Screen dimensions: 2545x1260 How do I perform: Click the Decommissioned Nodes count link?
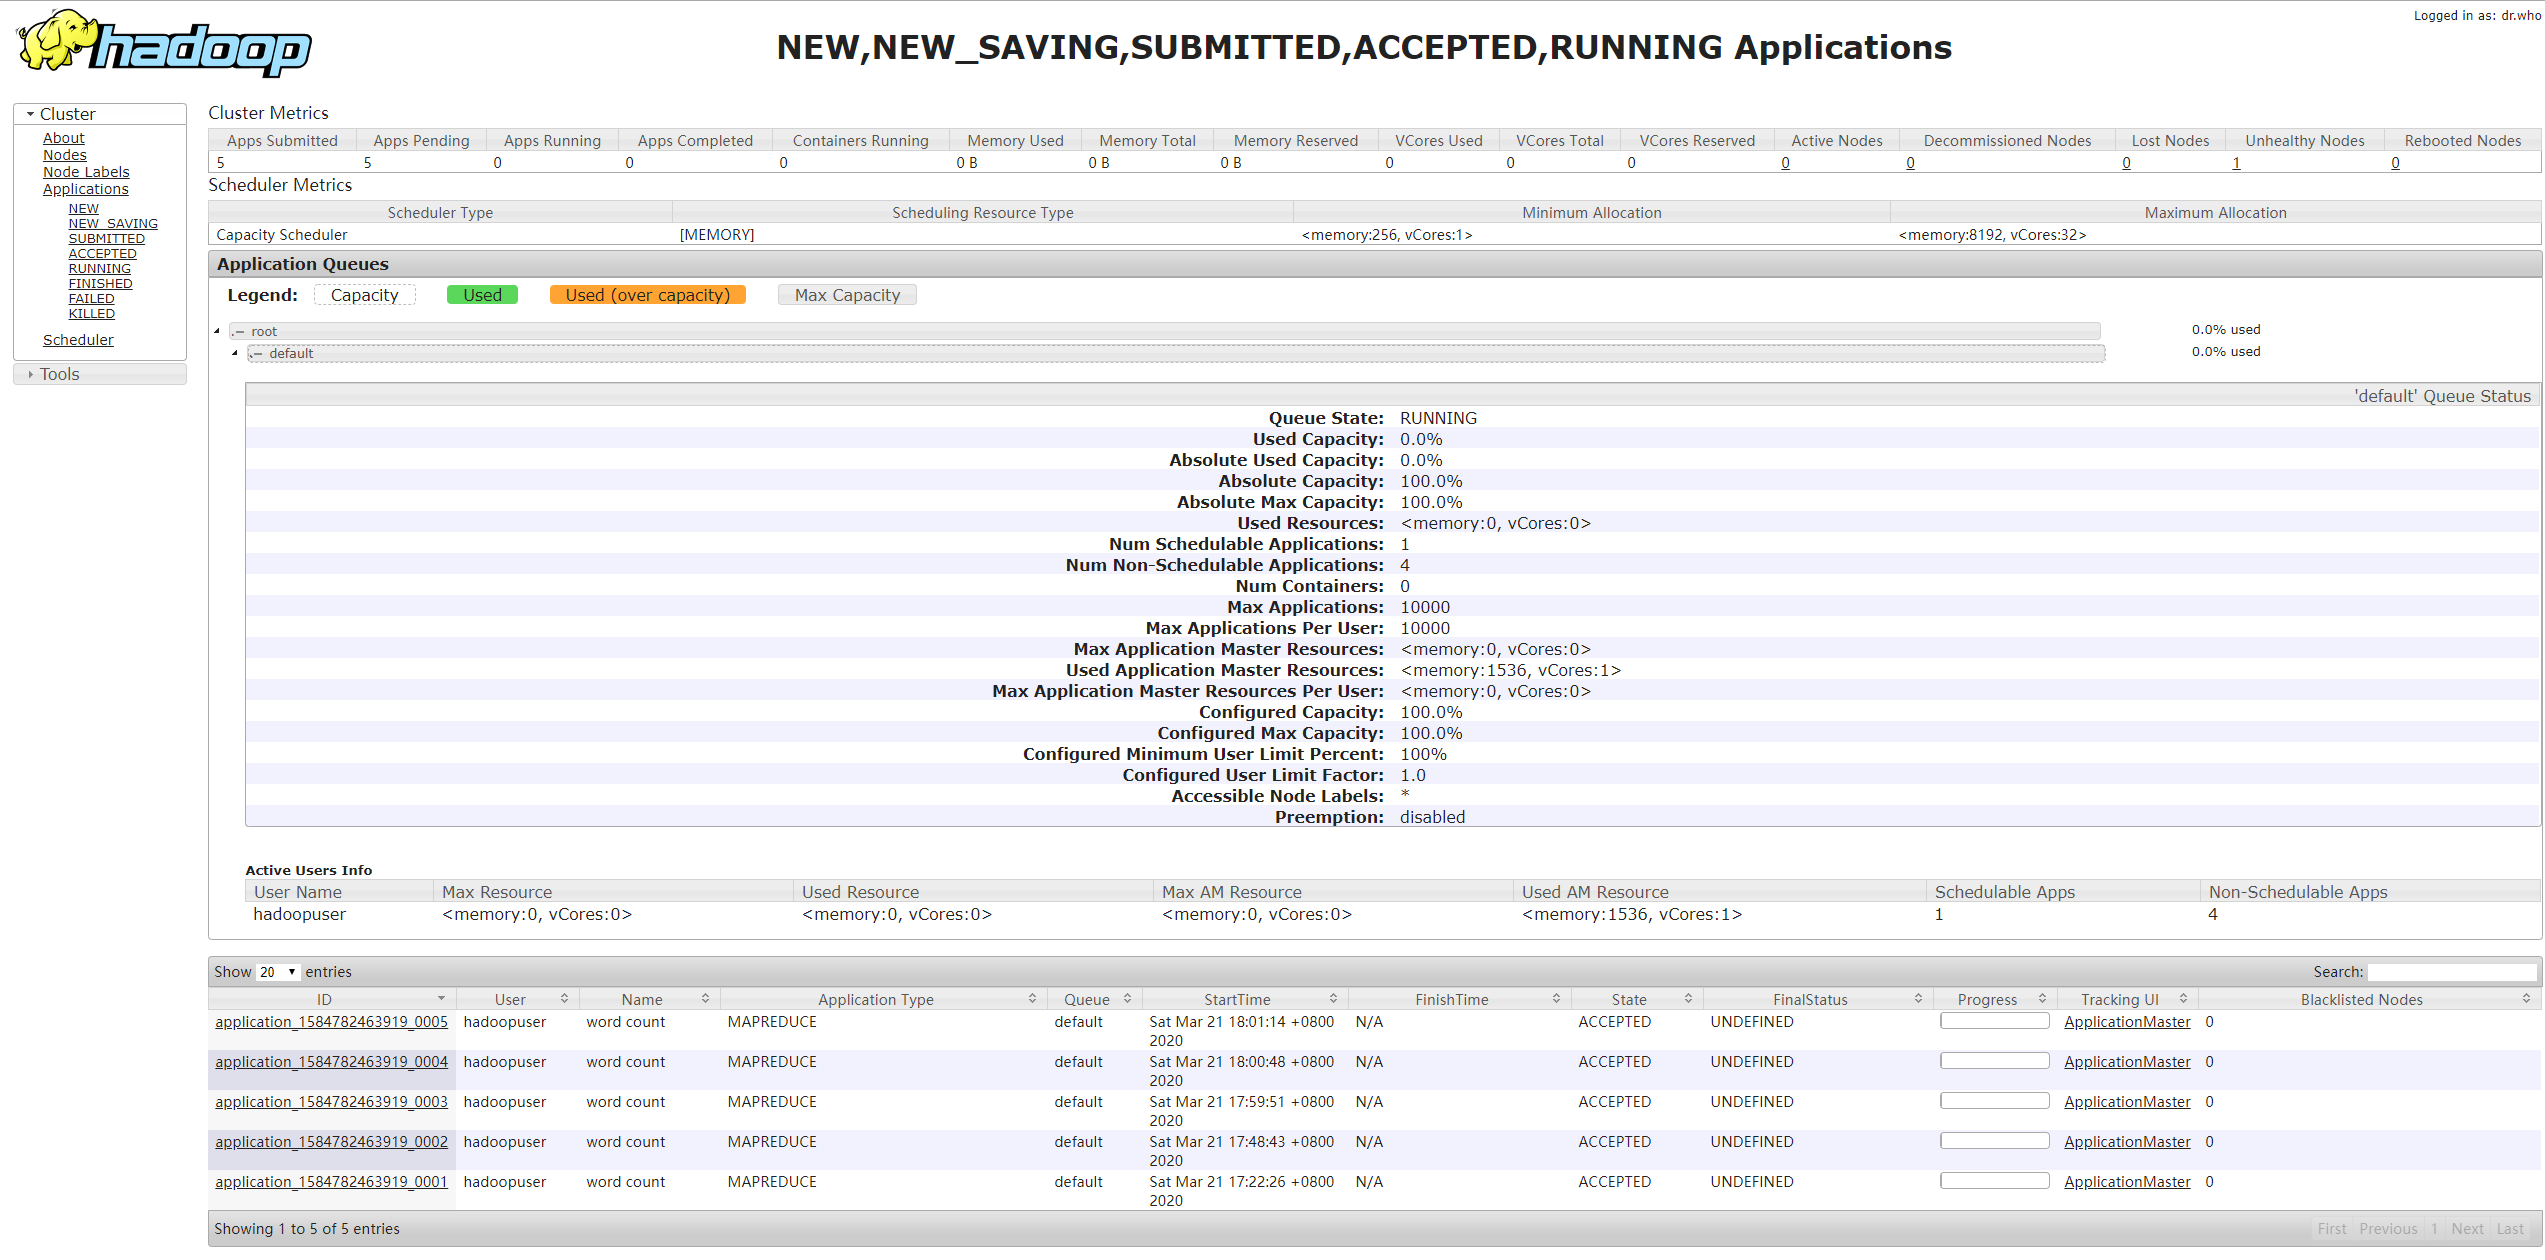point(1910,163)
